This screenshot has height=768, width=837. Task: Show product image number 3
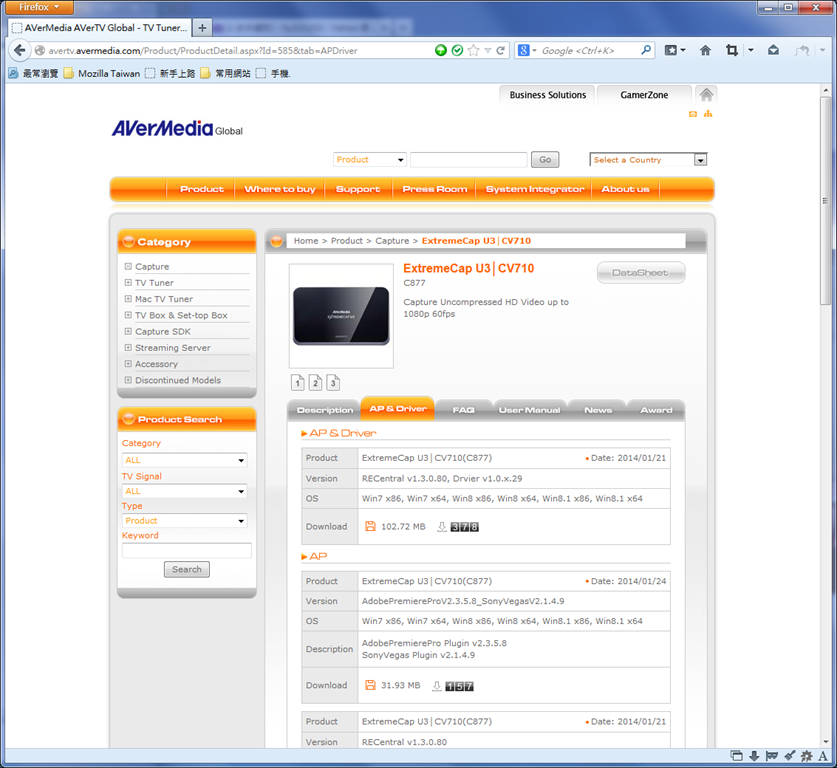point(333,382)
